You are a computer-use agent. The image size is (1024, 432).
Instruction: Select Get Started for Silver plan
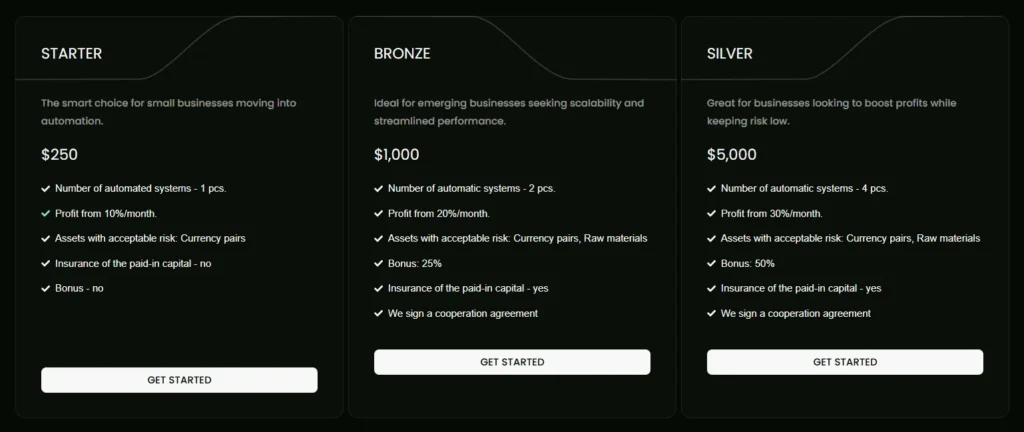click(x=844, y=362)
